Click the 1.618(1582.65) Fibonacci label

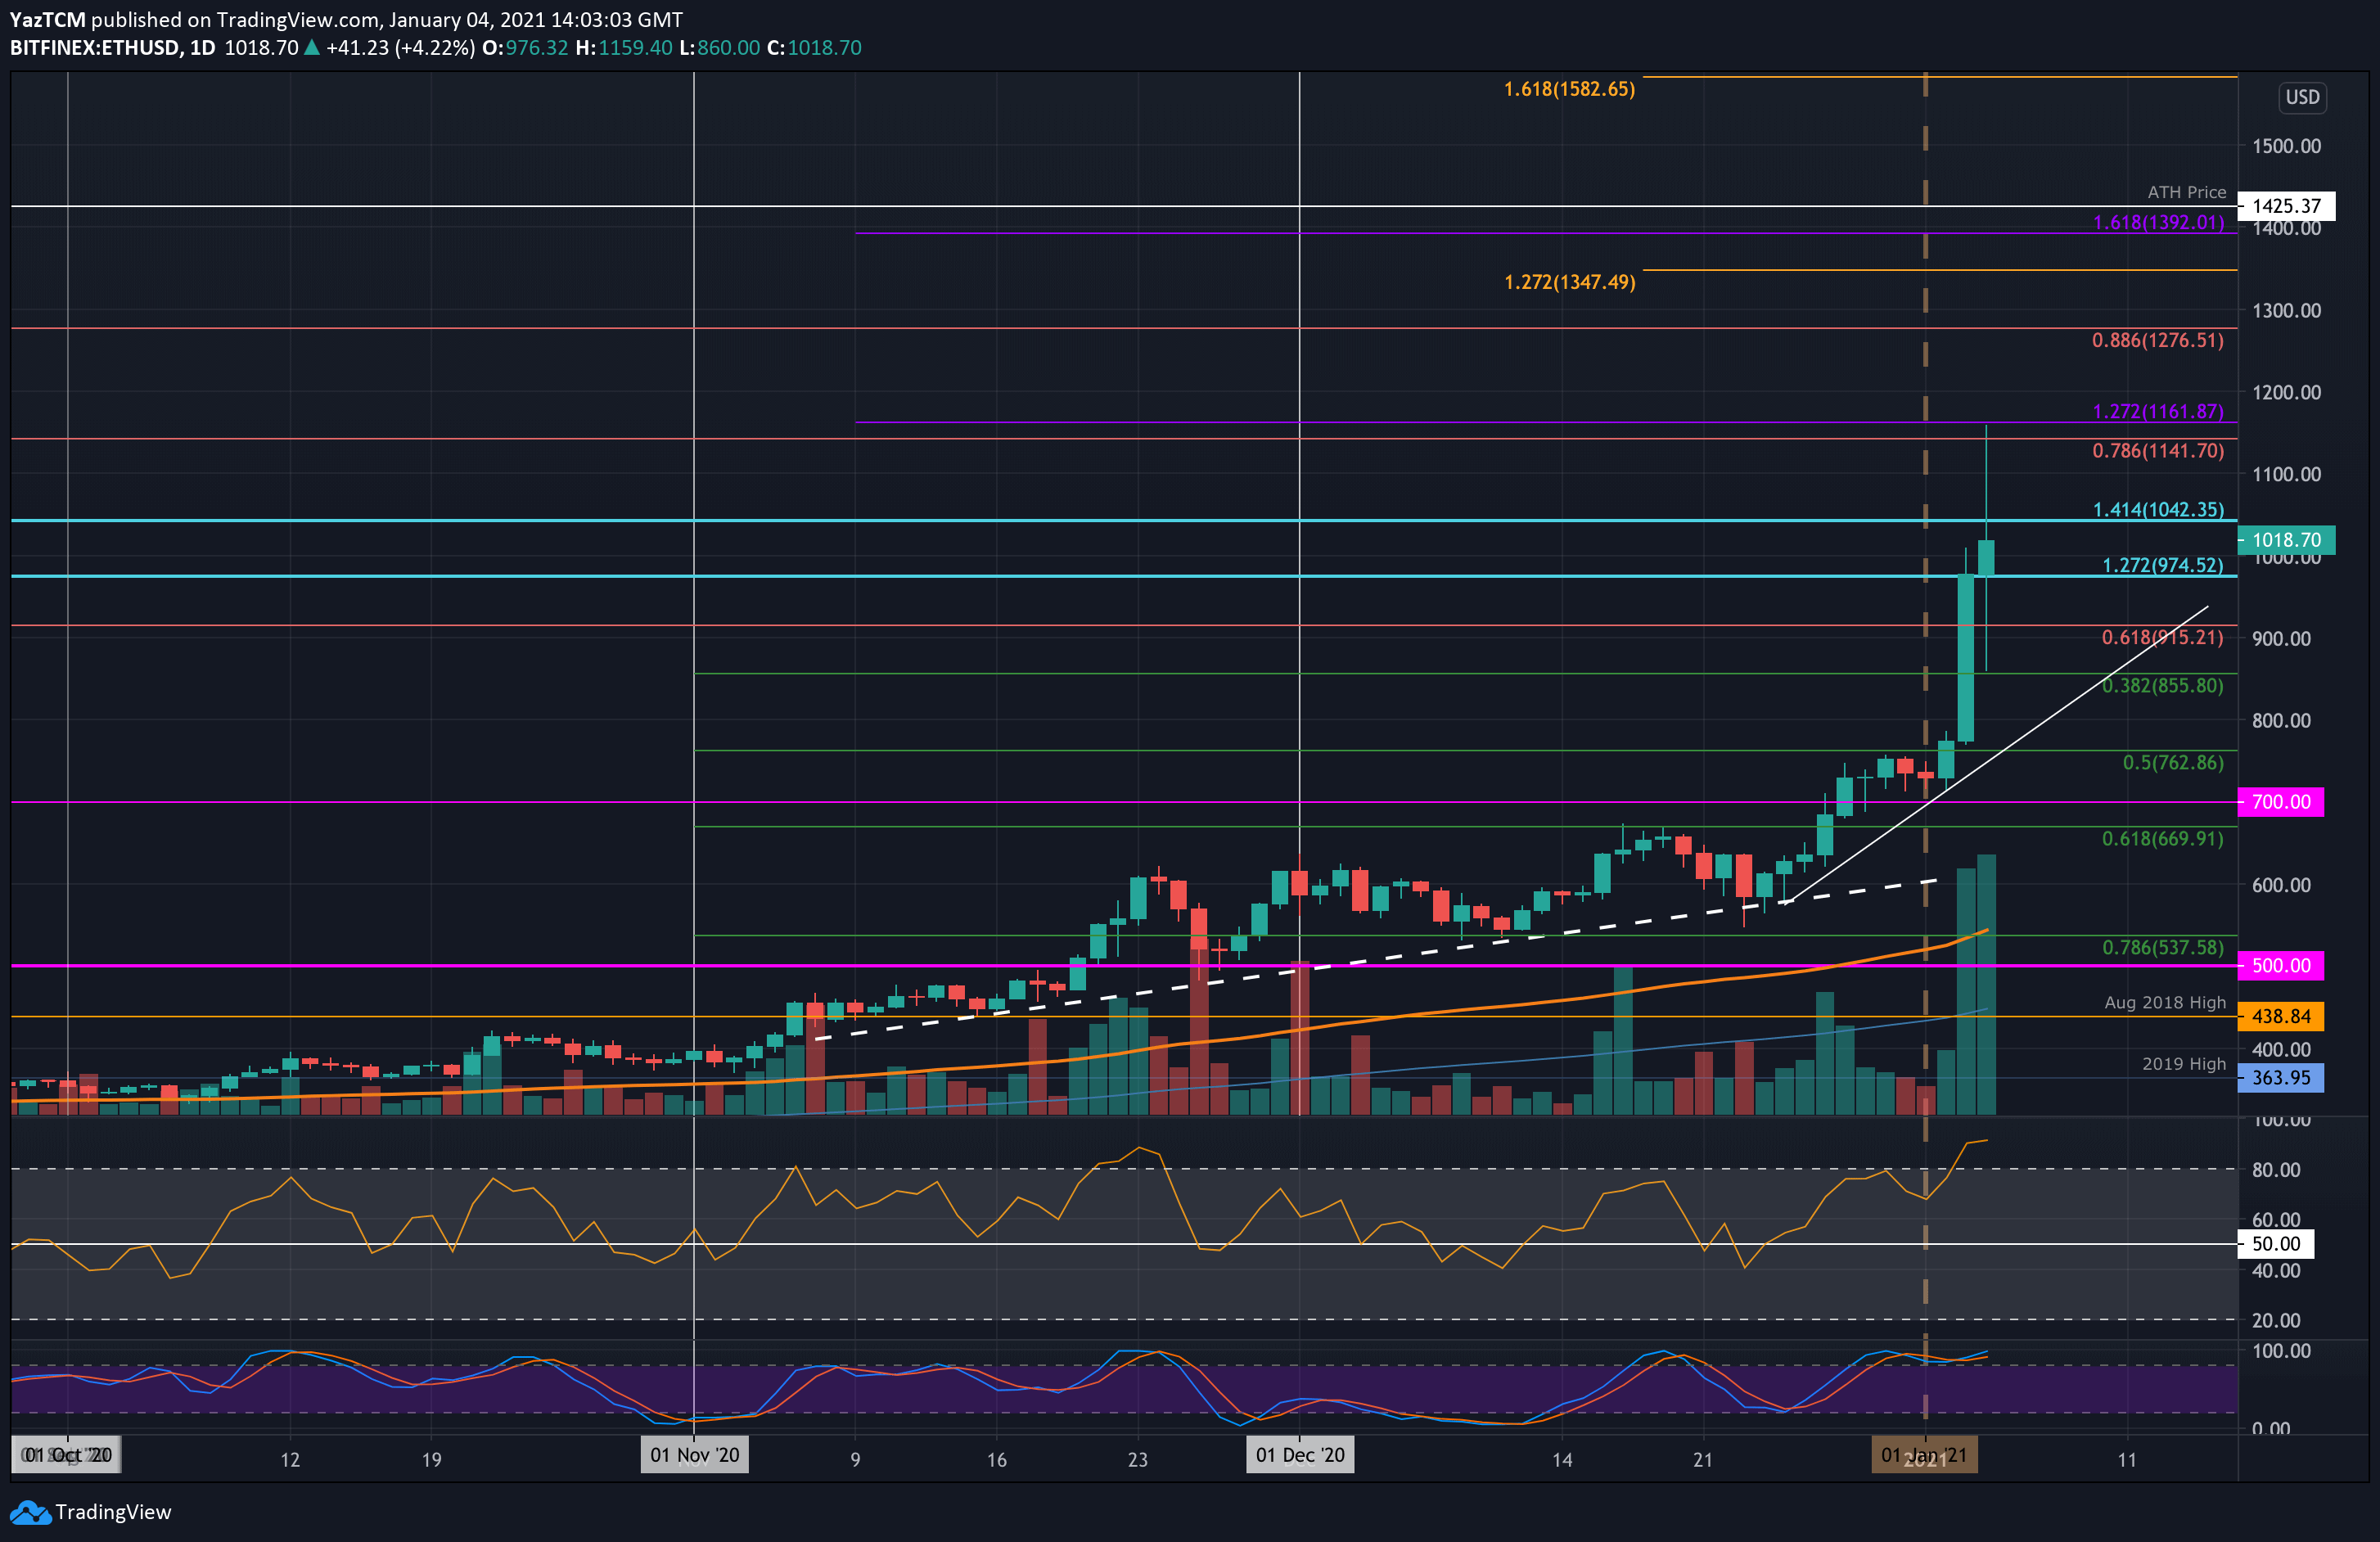click(x=1569, y=89)
